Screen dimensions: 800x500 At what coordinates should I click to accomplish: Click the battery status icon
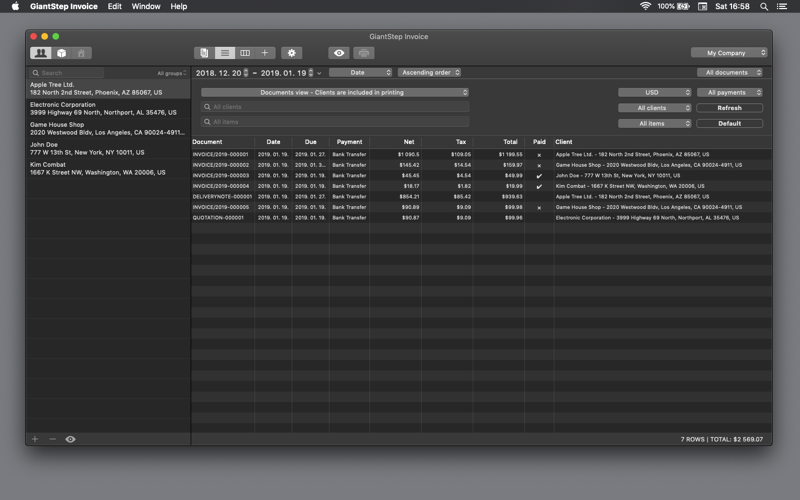(683, 6)
